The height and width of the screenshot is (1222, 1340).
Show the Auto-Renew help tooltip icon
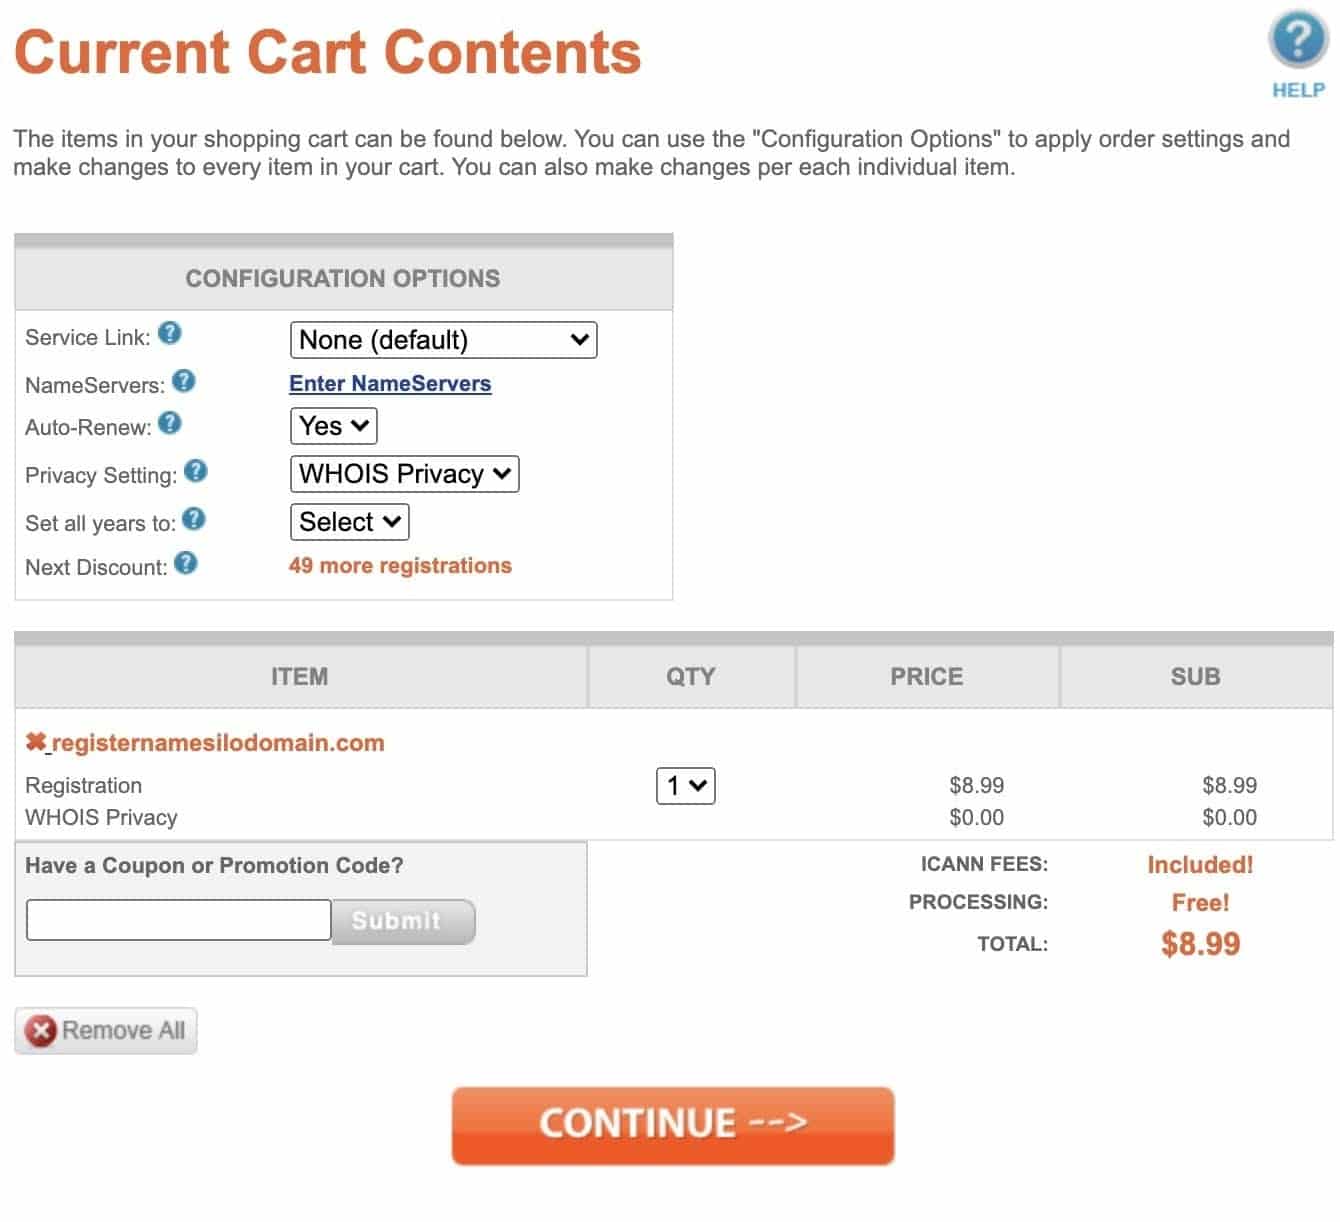tap(170, 423)
